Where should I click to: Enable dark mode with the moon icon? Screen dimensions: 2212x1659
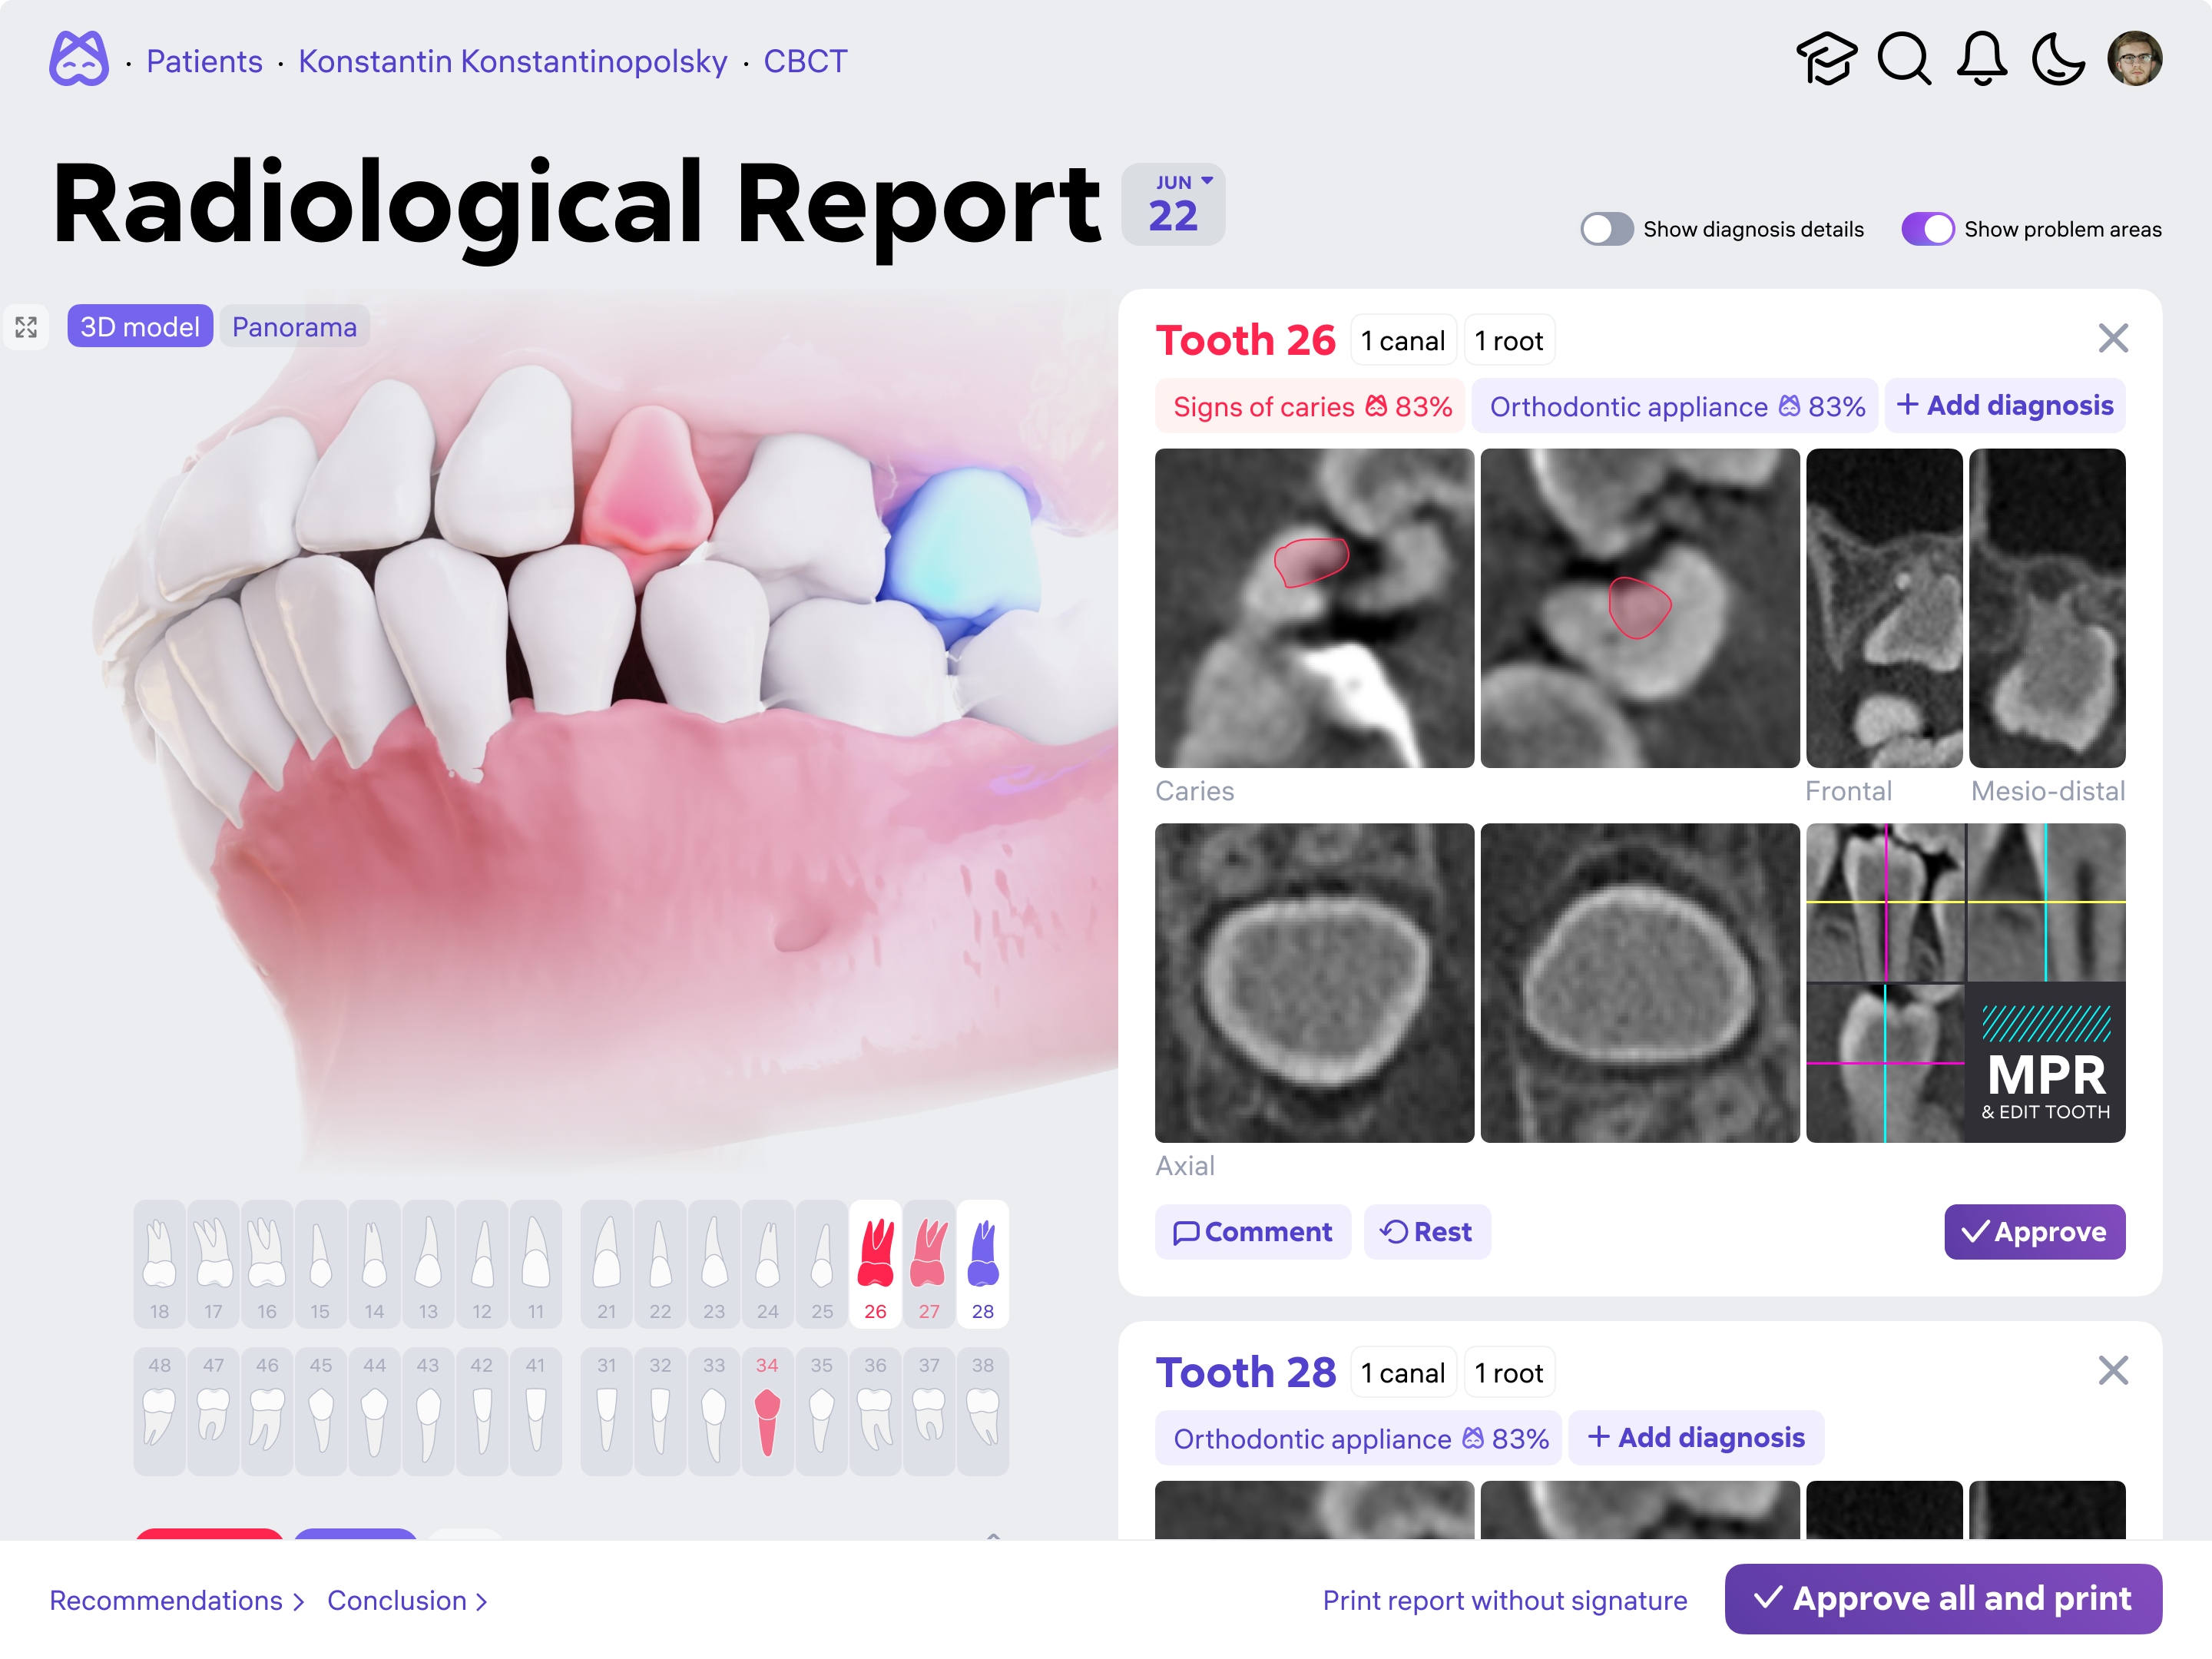pyautogui.click(x=2059, y=60)
